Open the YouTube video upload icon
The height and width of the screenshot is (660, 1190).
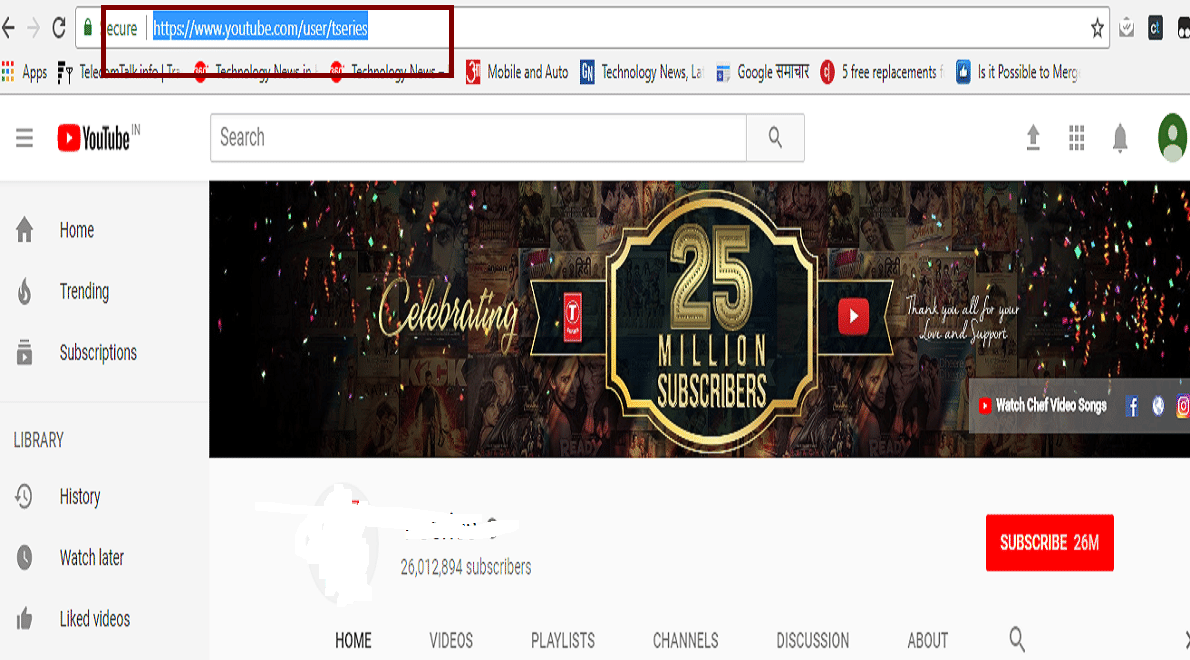coord(1033,138)
